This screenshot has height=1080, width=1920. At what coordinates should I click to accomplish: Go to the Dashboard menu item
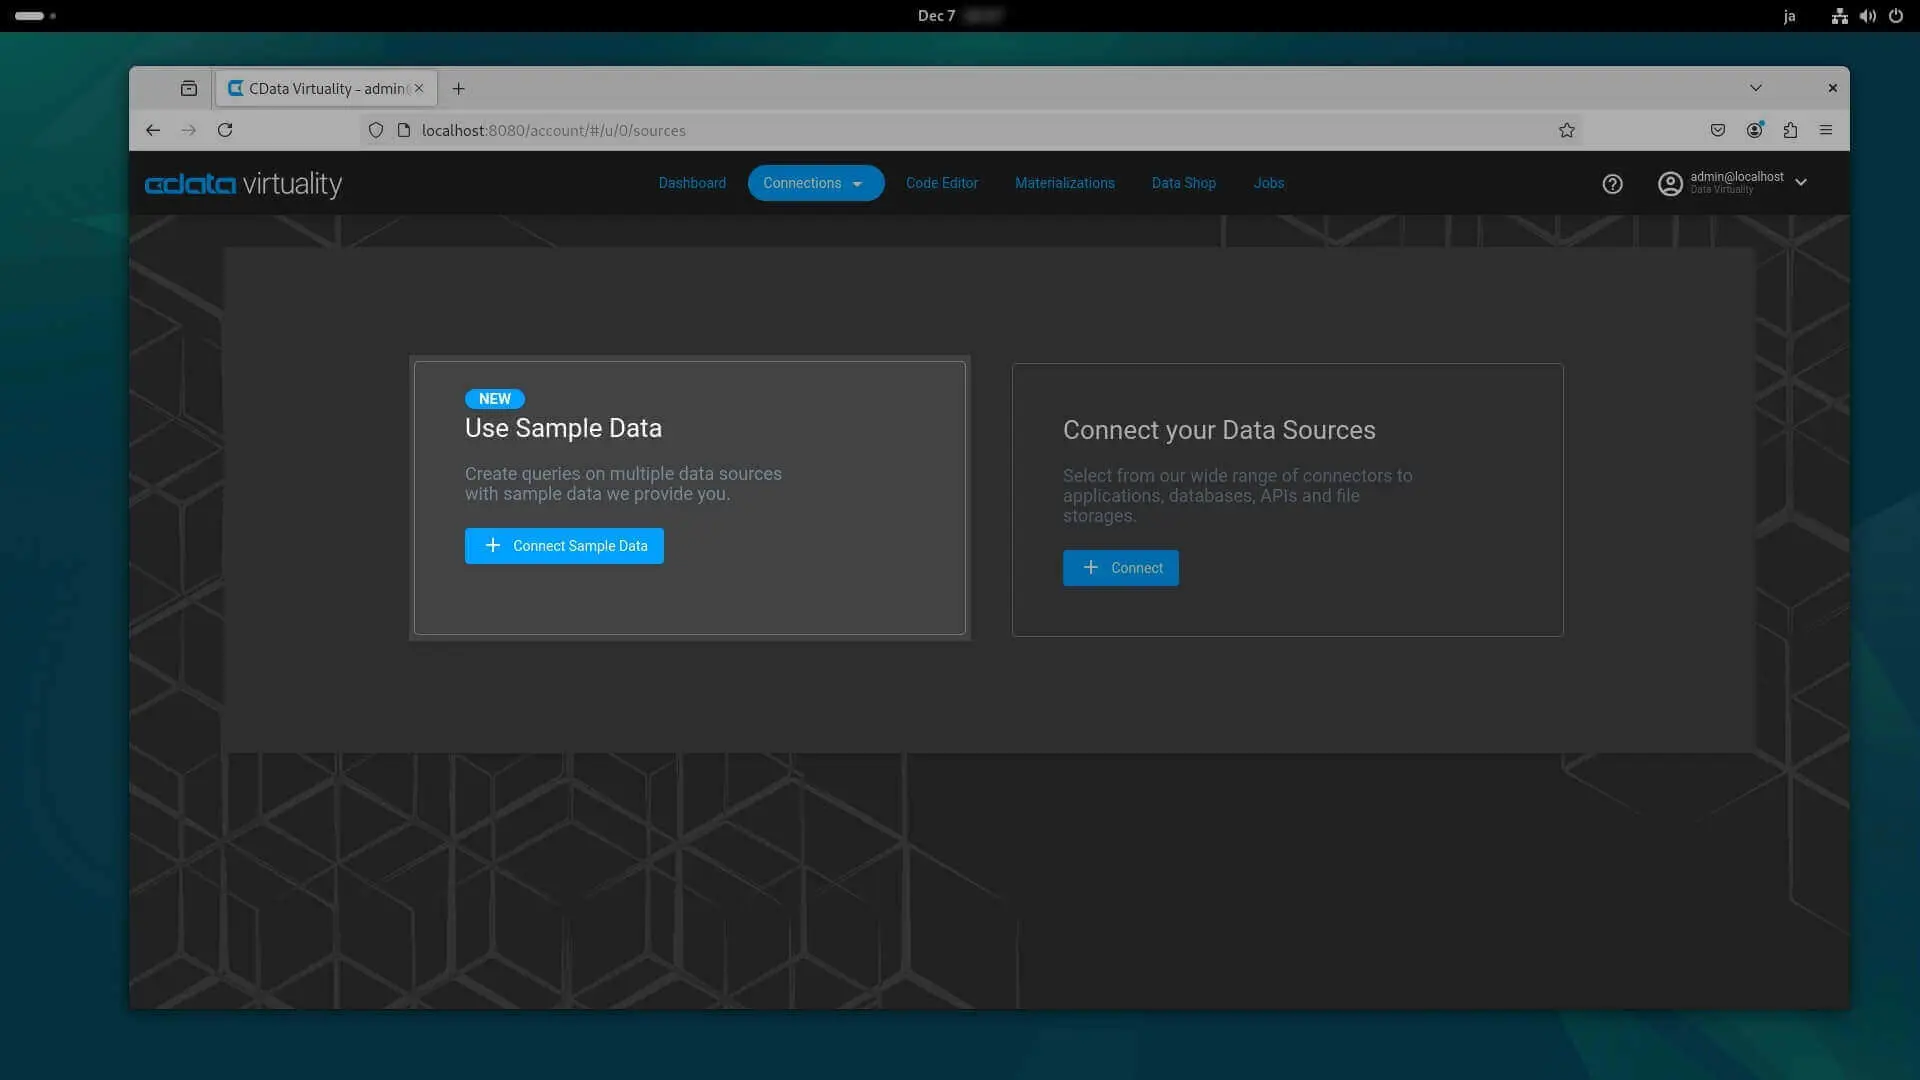[692, 183]
